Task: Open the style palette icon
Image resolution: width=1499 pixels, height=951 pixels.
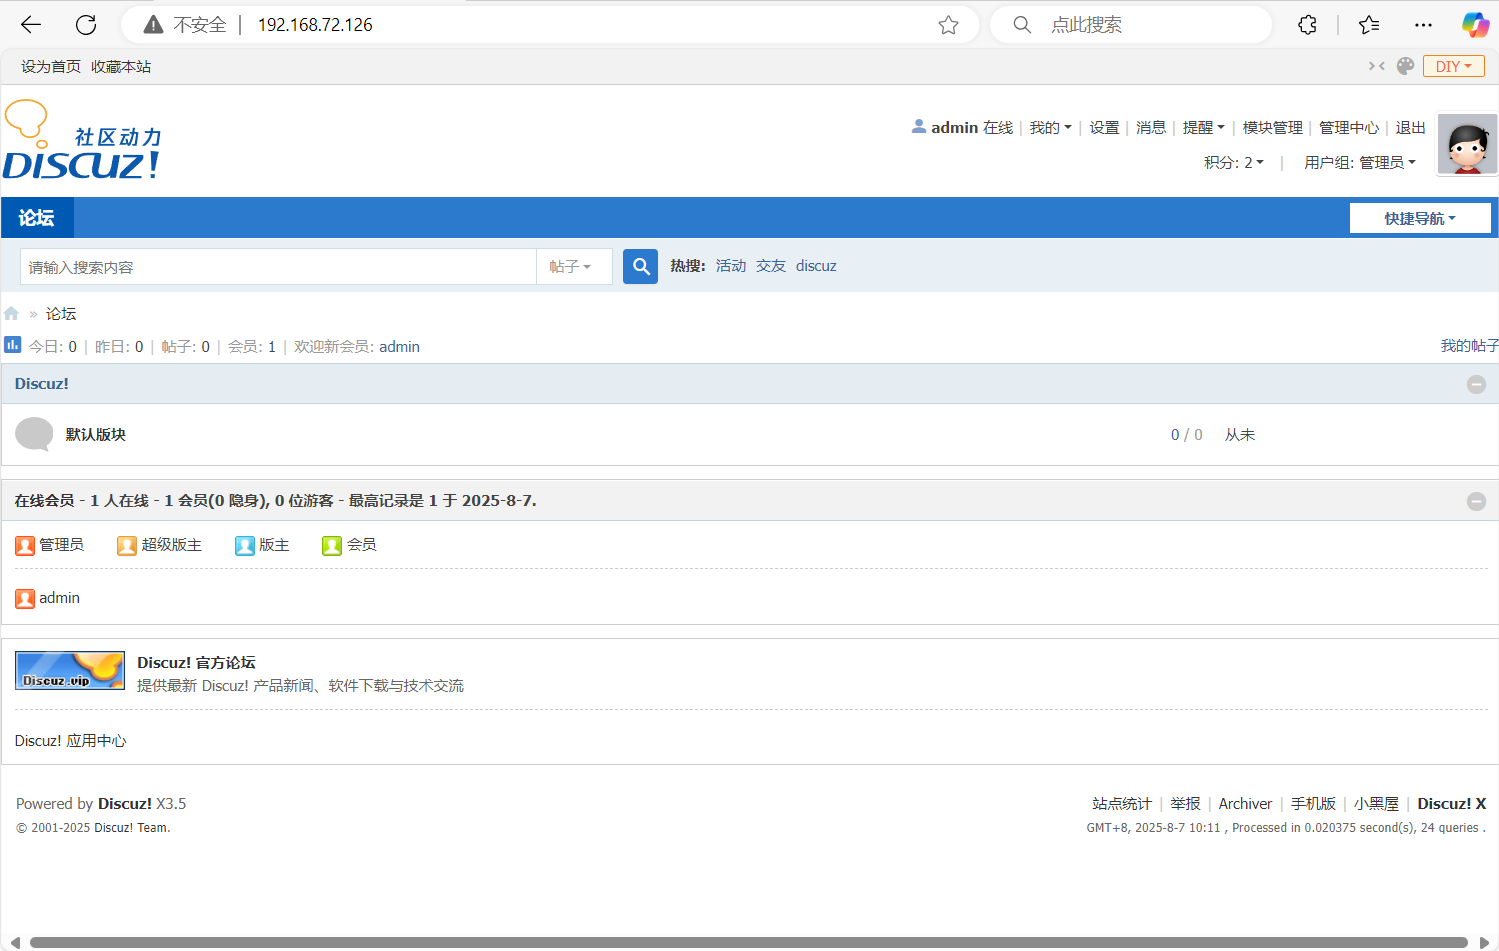Action: point(1405,66)
